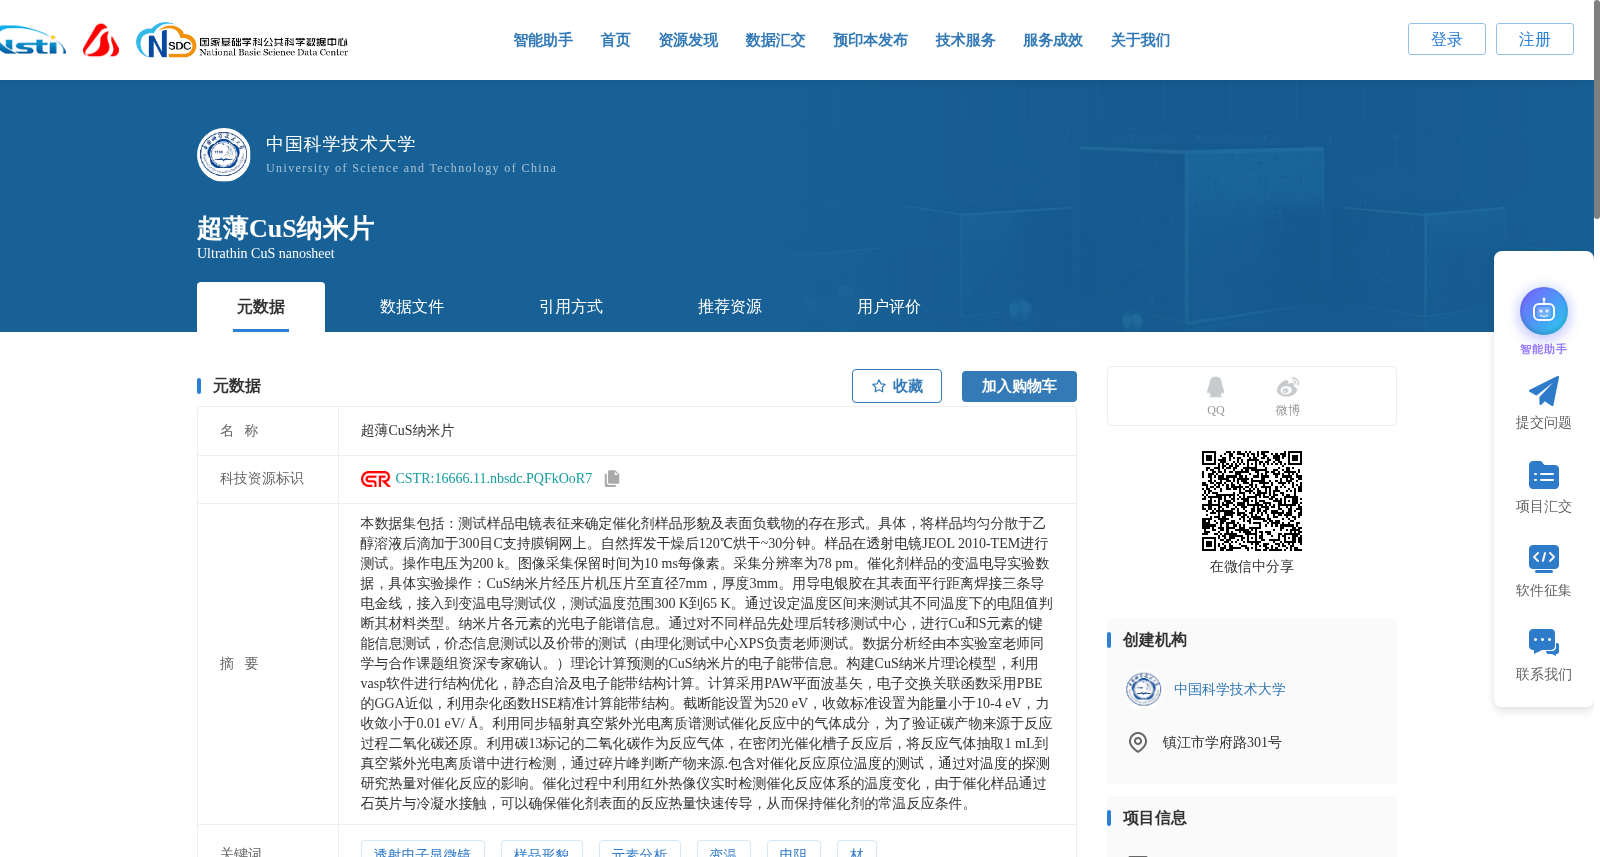Screen dimensions: 1600x857
Task: Open 智能助手 in top navigation
Action: [543, 40]
